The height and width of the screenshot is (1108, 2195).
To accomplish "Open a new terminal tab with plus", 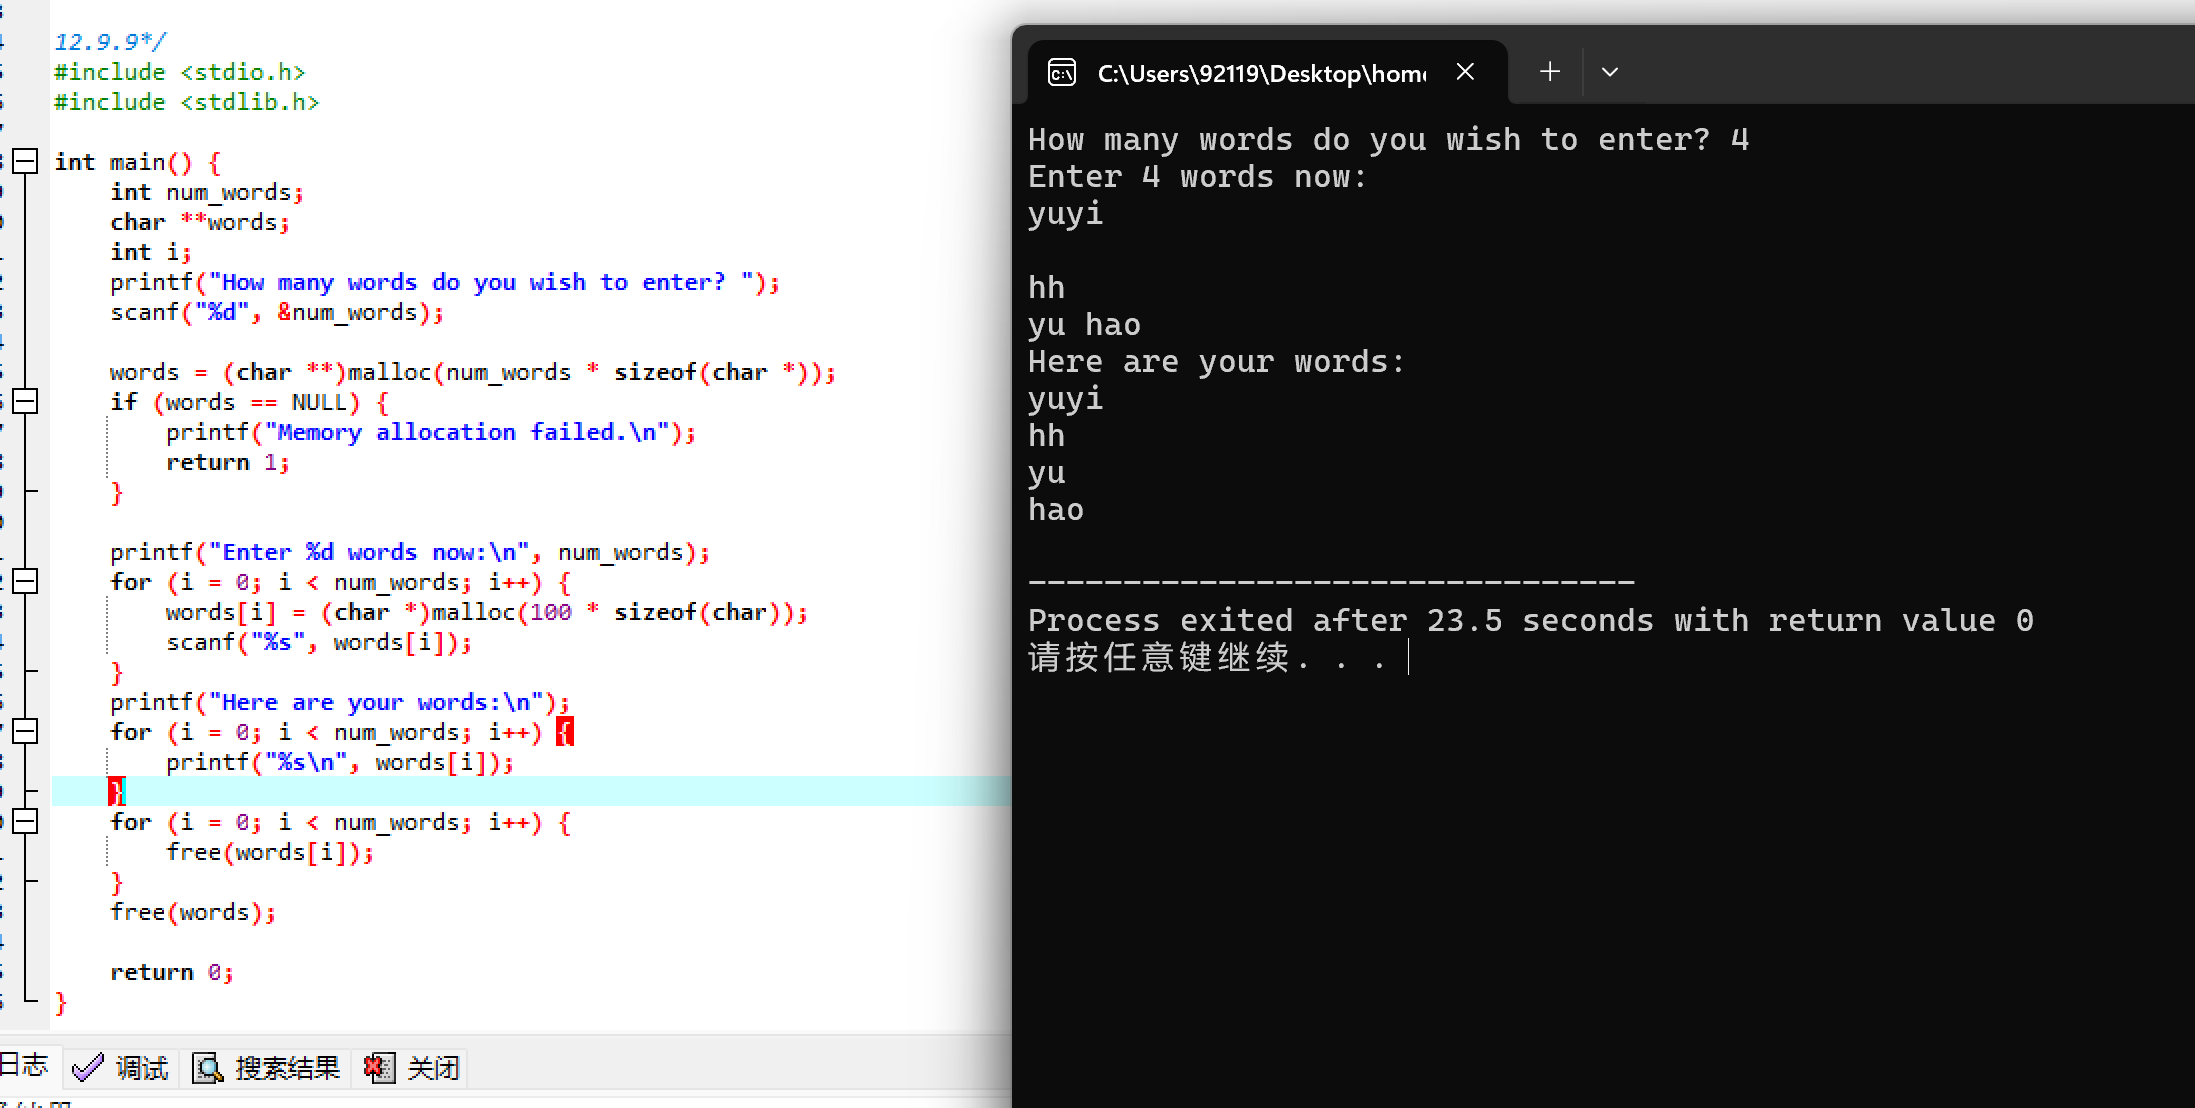I will click(x=1550, y=72).
